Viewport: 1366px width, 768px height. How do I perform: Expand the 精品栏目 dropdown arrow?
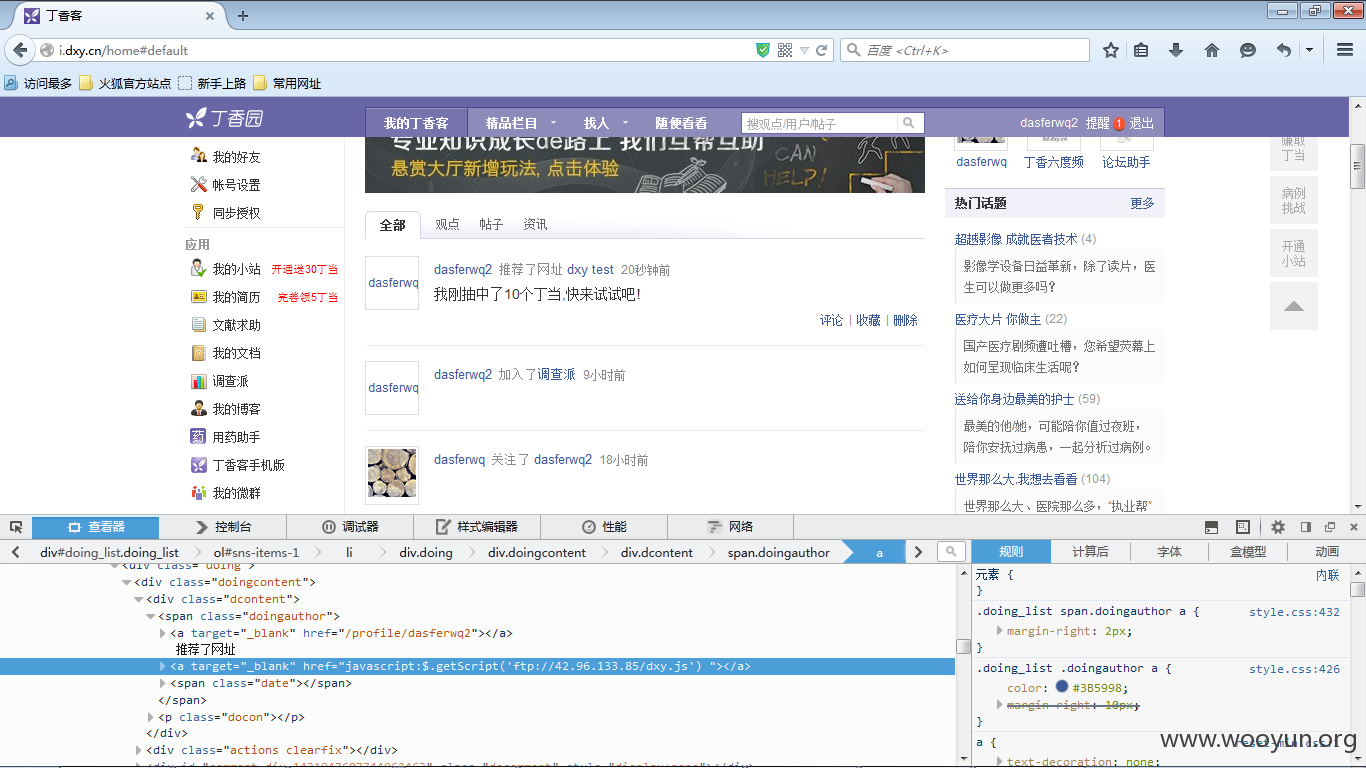tap(553, 123)
